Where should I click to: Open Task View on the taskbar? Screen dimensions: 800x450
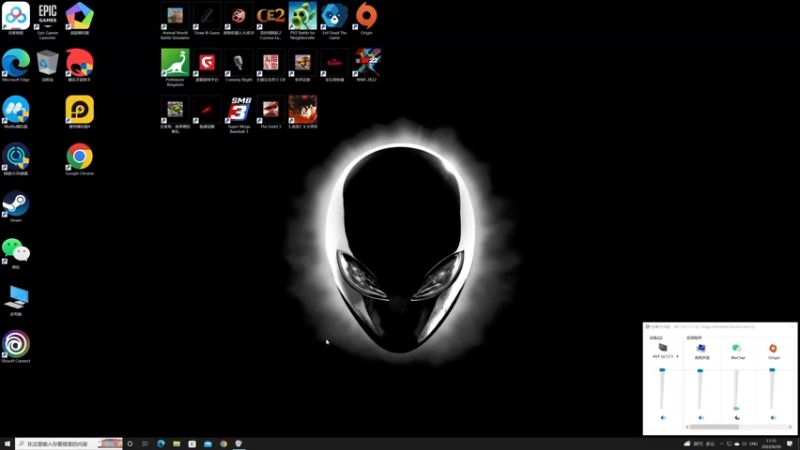(x=145, y=444)
